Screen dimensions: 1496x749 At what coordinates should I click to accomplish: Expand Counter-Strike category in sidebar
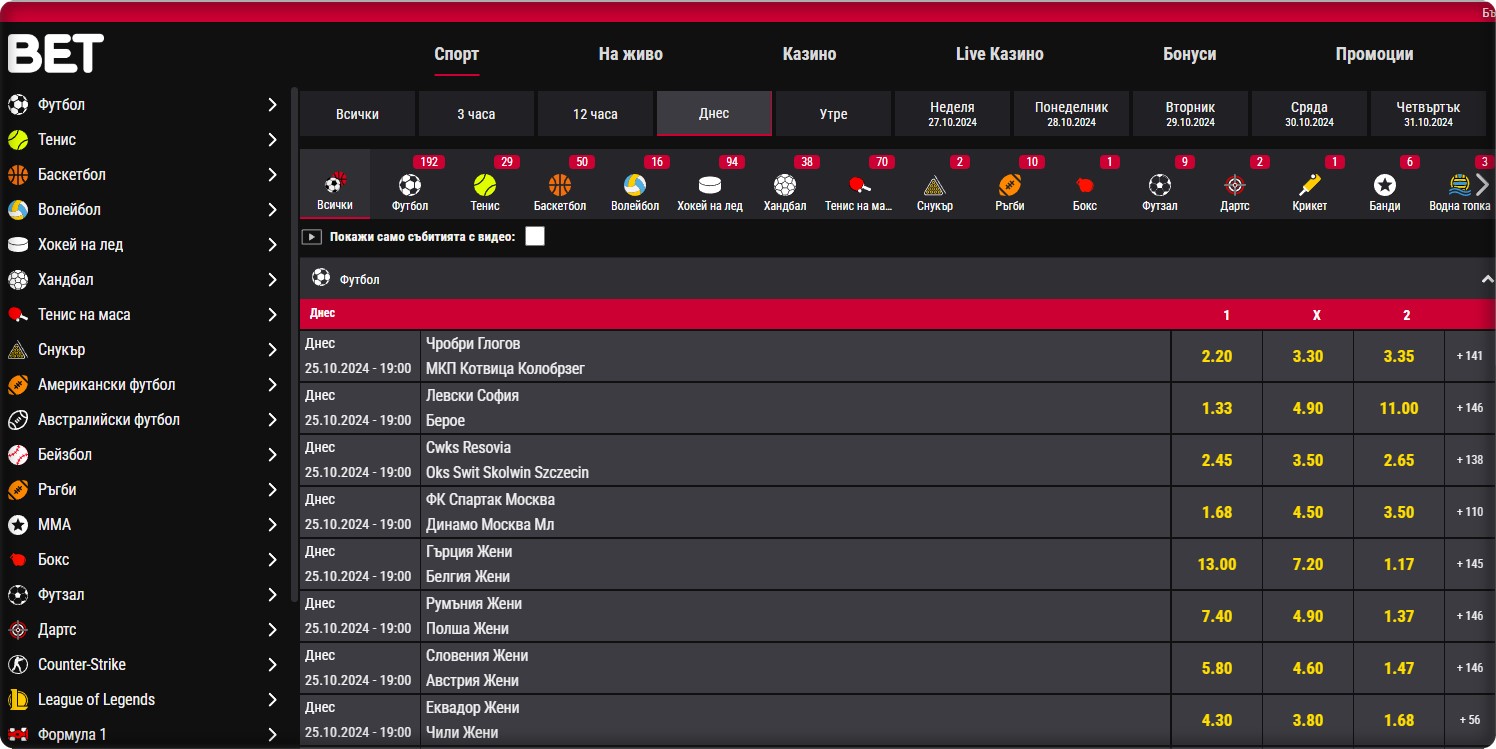[272, 665]
